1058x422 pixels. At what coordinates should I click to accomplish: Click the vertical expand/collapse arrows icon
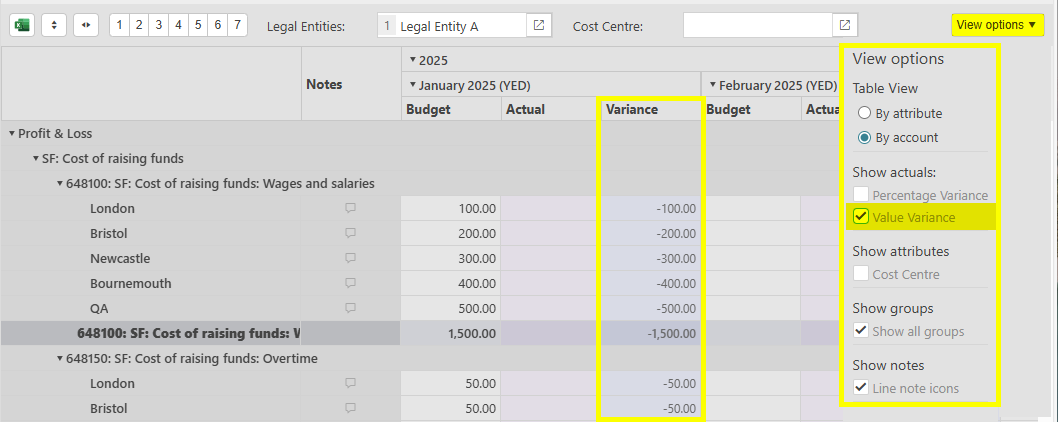pyautogui.click(x=54, y=25)
